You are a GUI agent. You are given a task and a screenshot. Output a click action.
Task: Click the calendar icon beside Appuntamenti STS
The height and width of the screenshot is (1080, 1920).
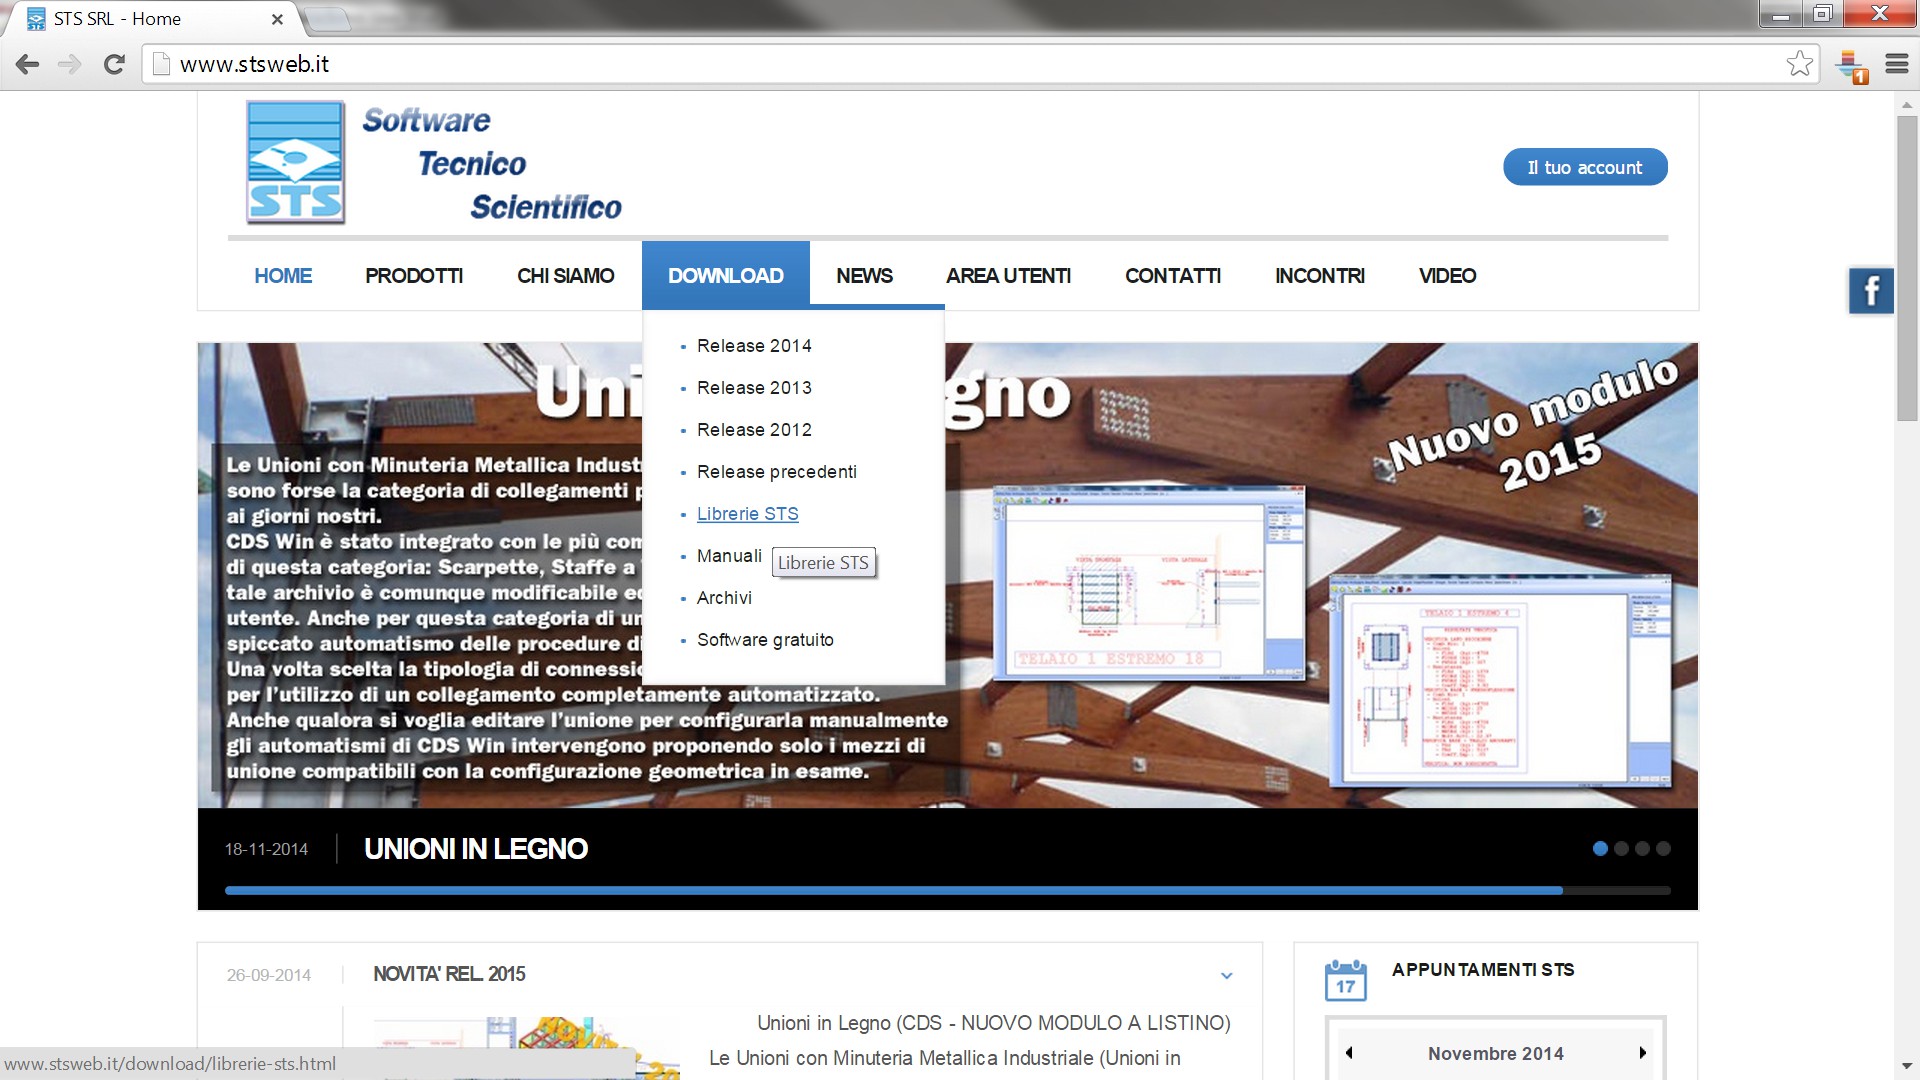click(1345, 980)
